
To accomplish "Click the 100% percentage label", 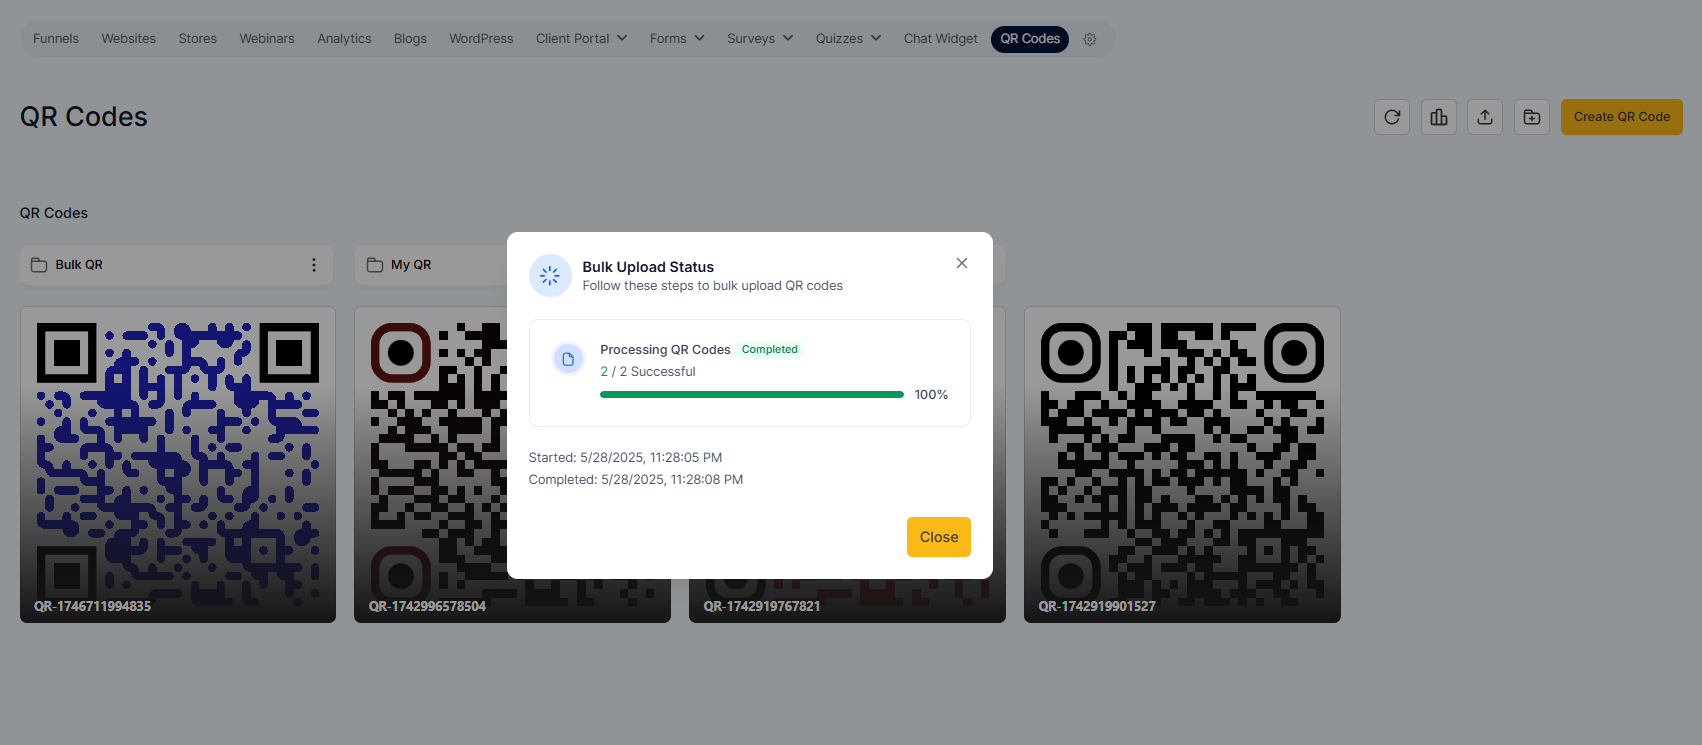I will coord(931,395).
